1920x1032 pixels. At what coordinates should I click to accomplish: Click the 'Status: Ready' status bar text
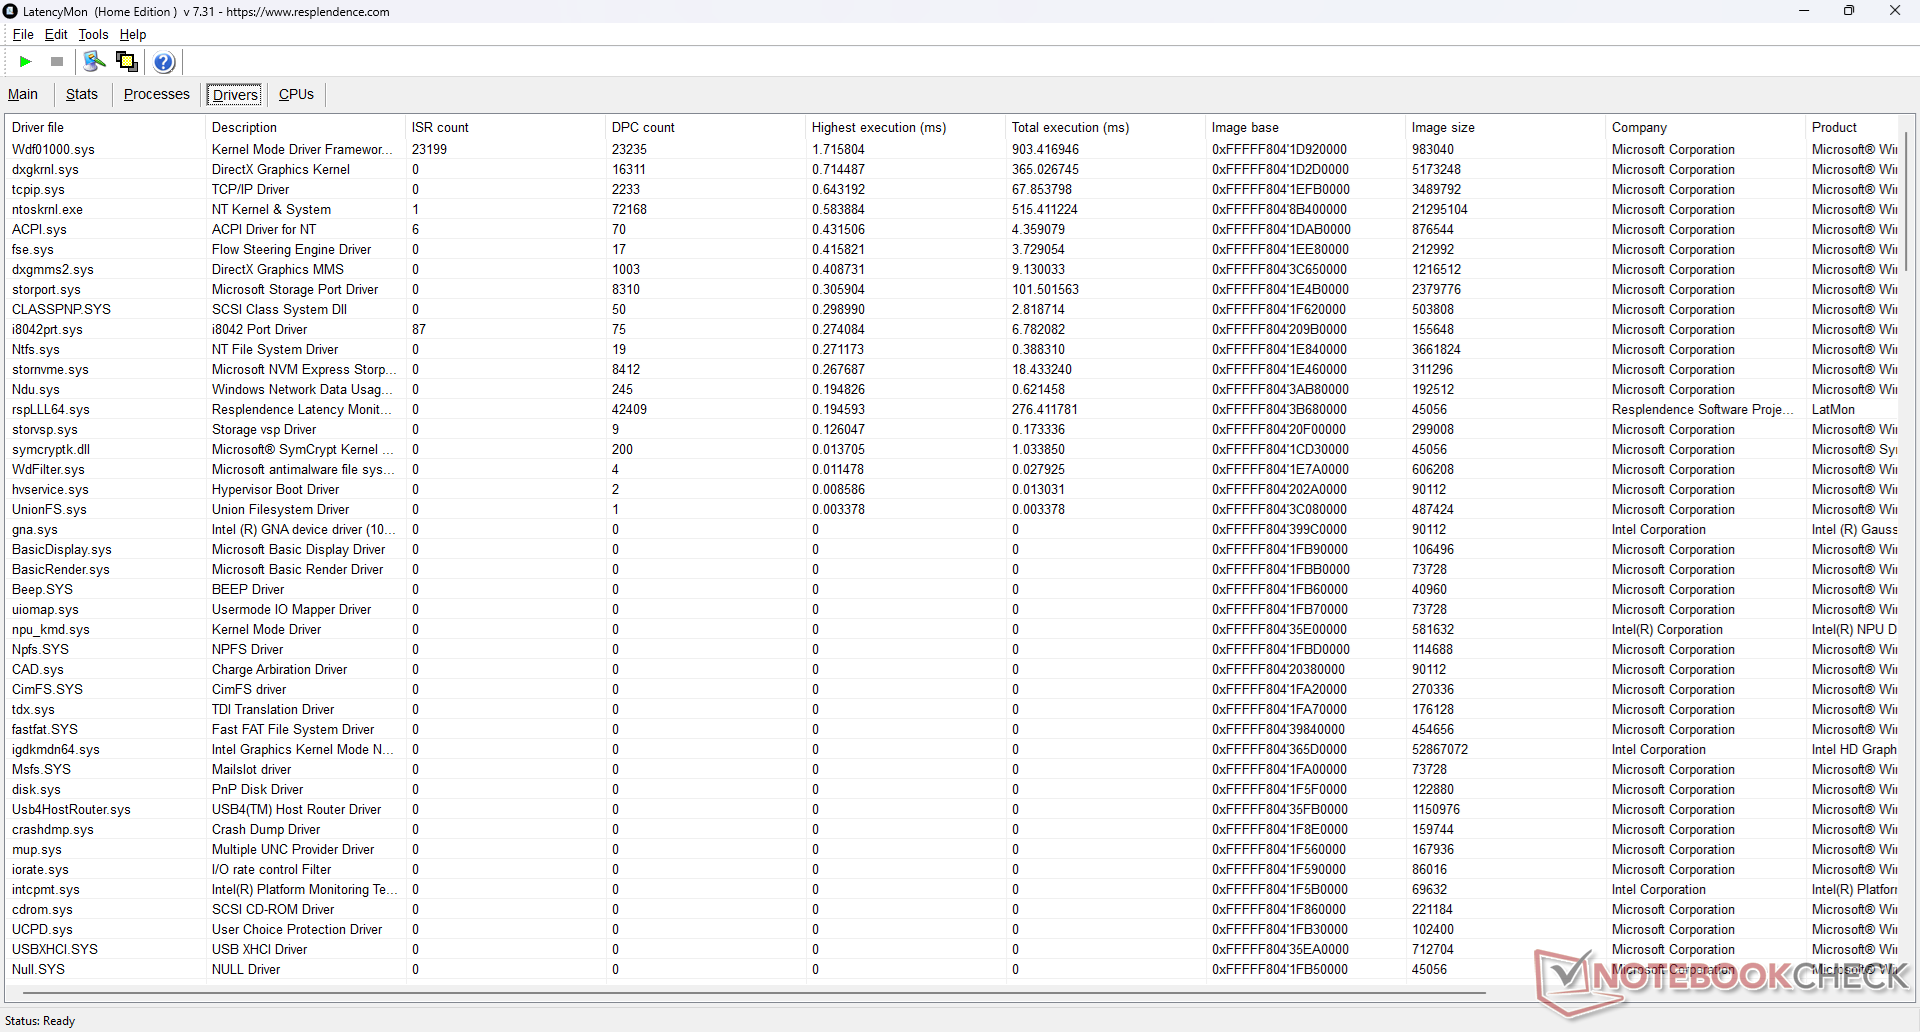coord(40,1021)
